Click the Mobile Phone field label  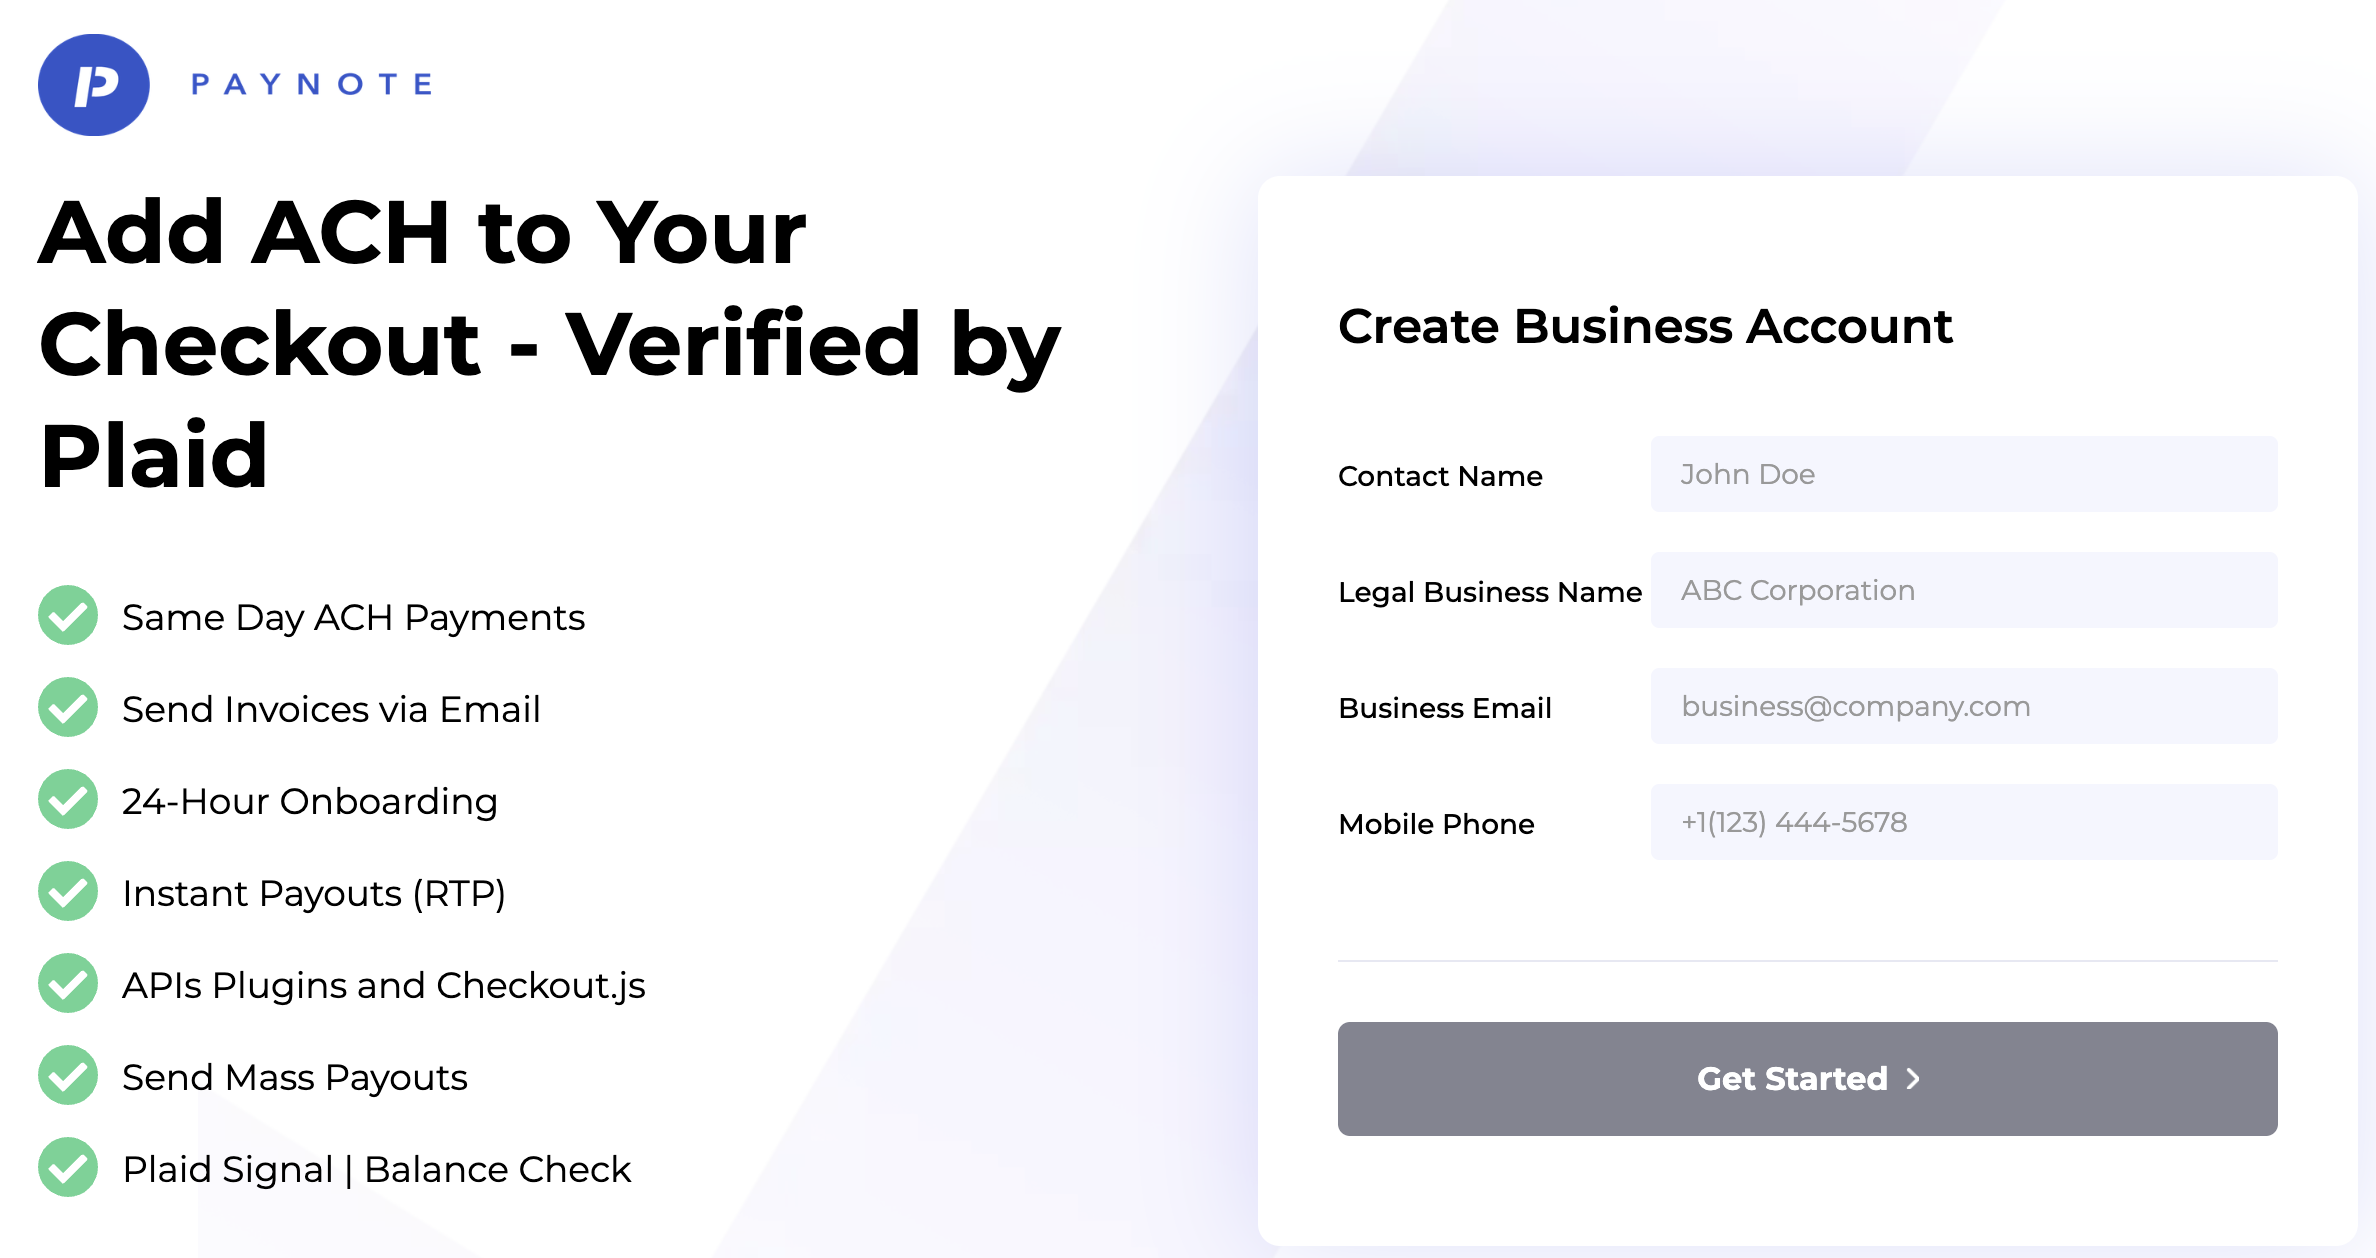pyautogui.click(x=1436, y=824)
